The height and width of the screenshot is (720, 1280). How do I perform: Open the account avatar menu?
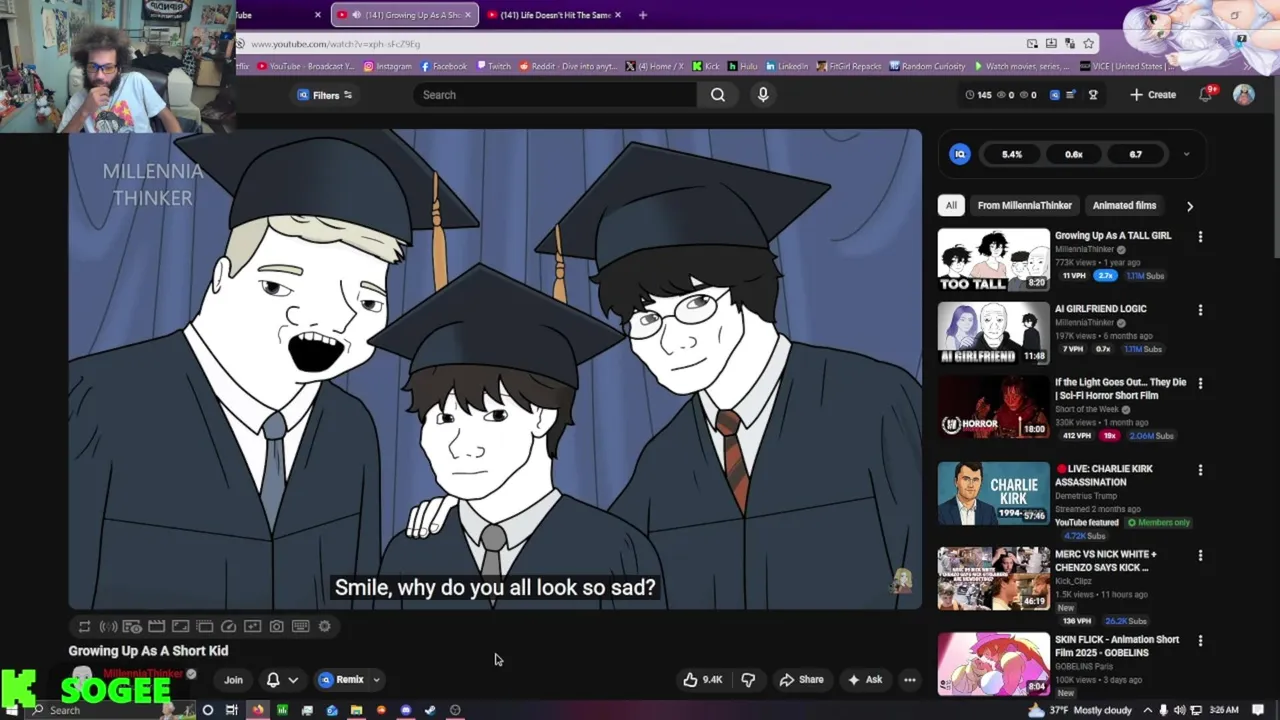click(1244, 94)
